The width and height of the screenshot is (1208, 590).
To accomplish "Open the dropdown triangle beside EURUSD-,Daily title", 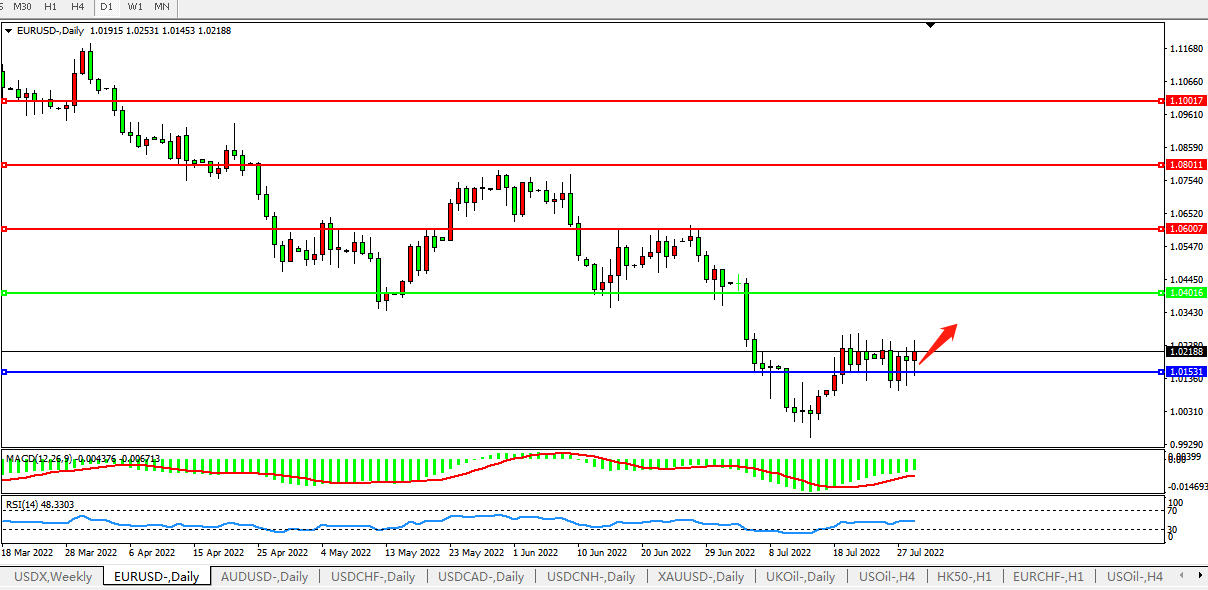I will (x=9, y=31).
